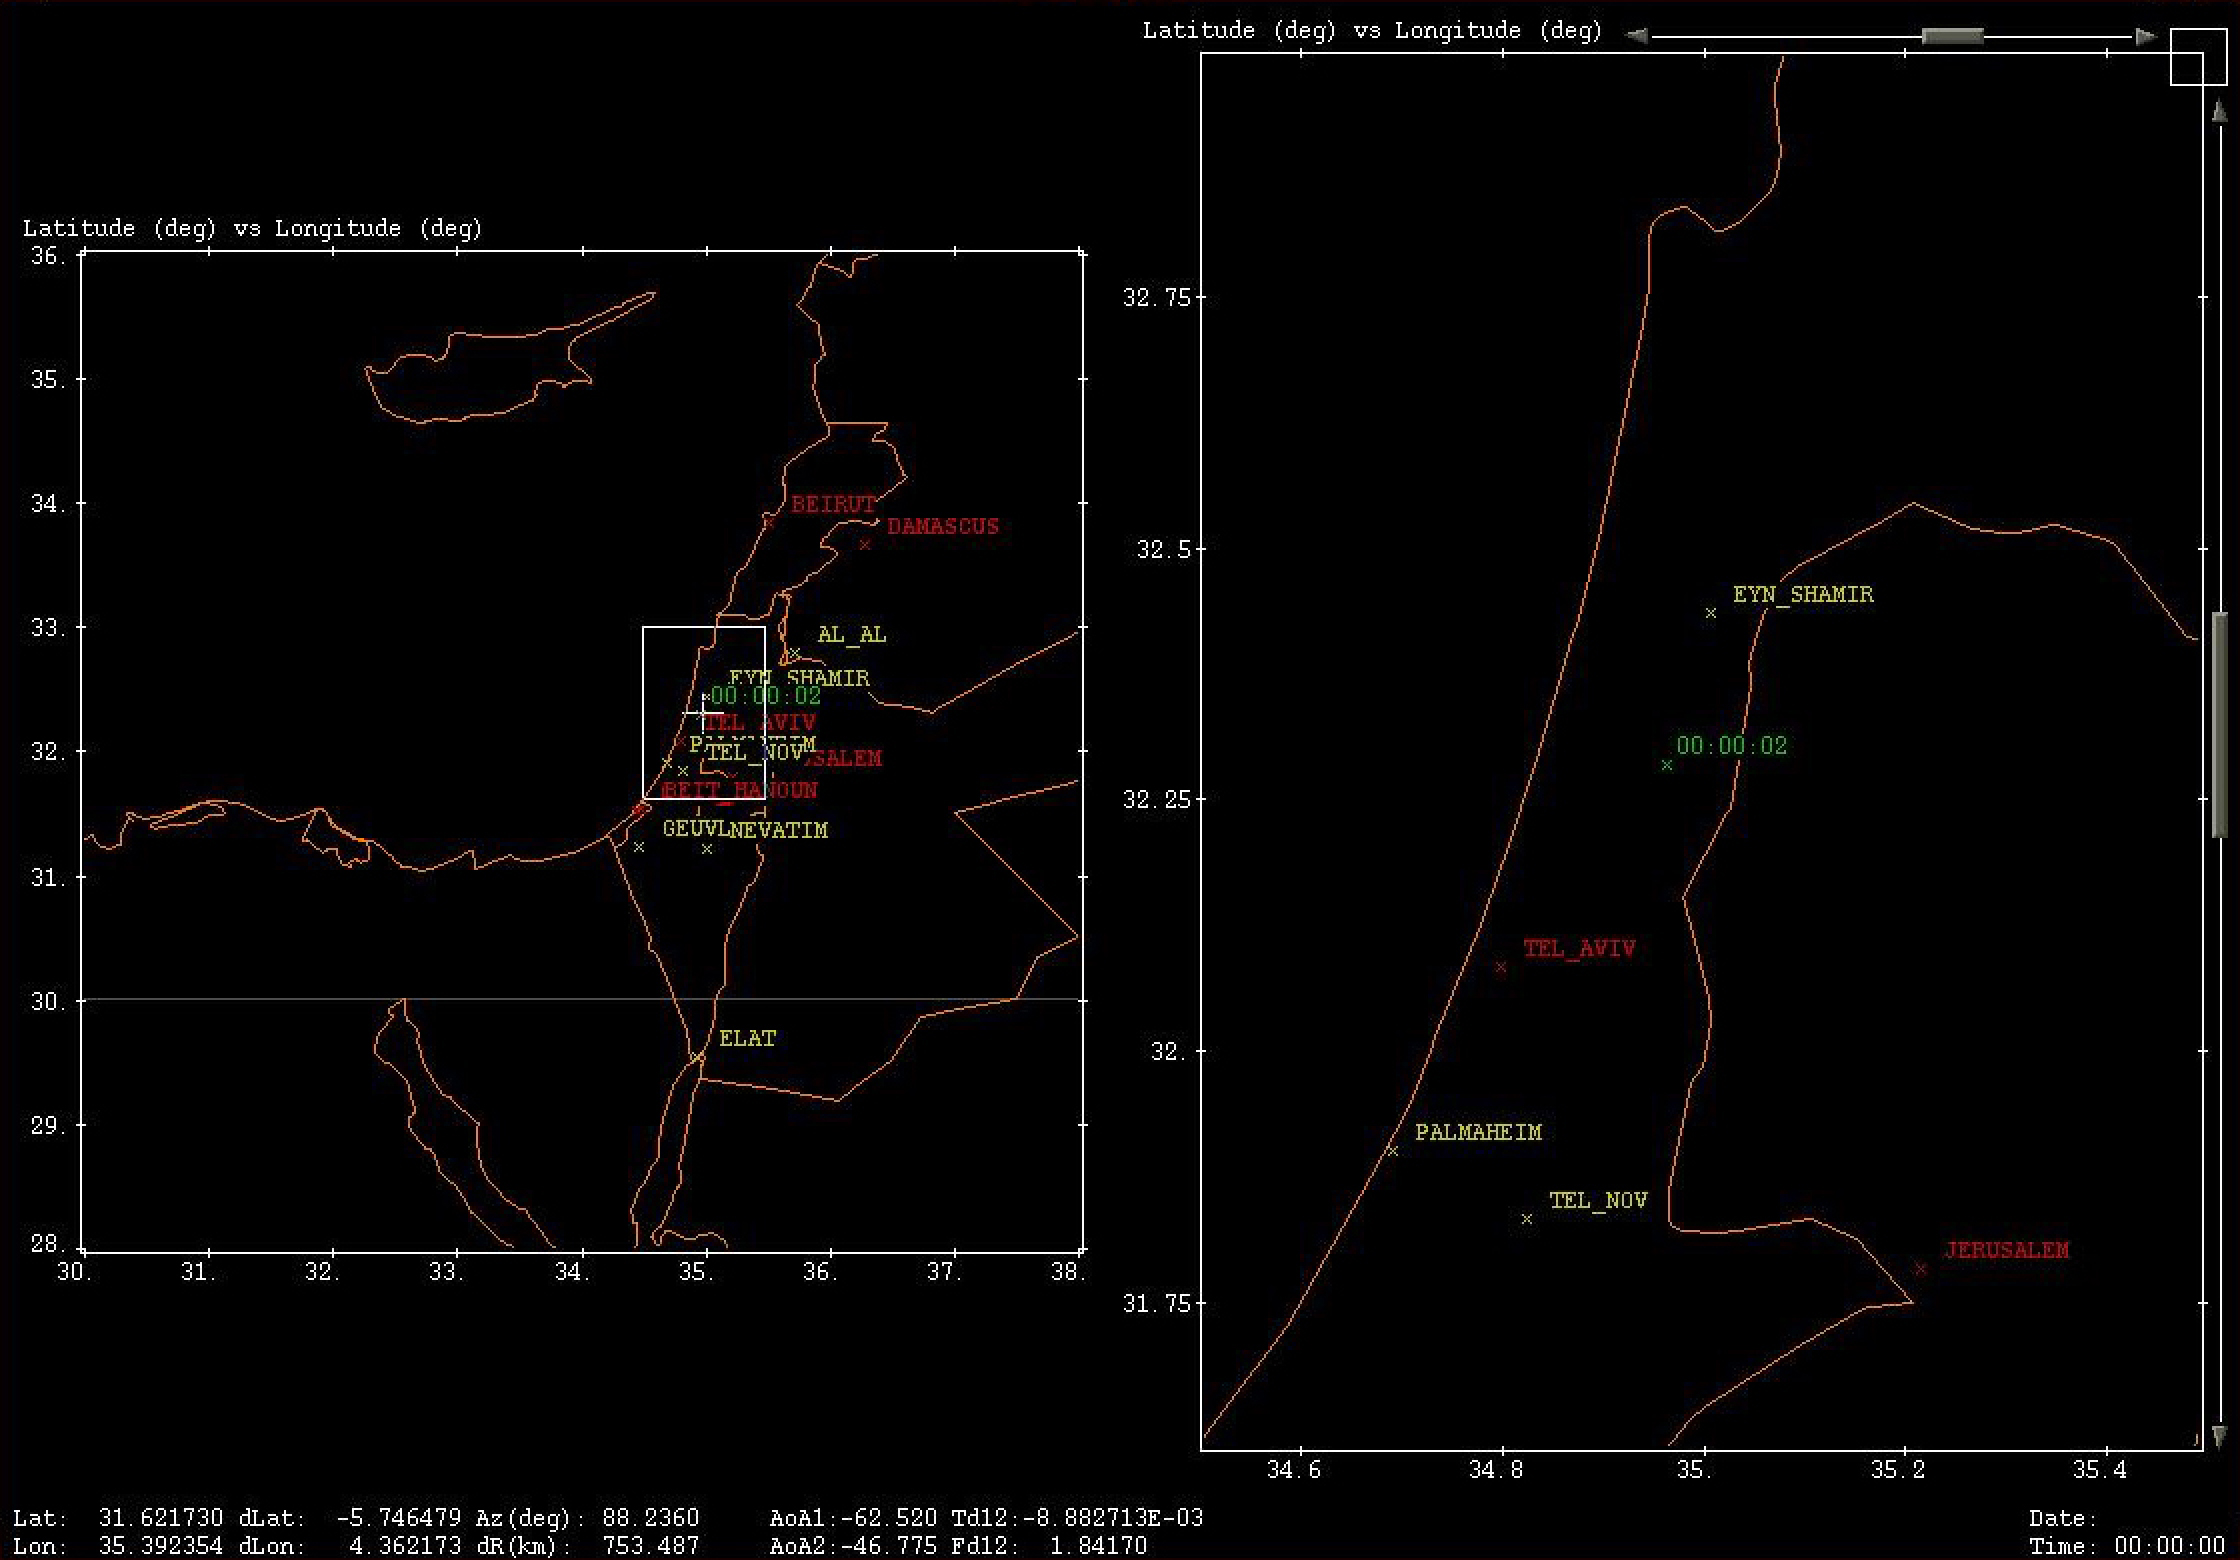Click the ELAT marker on overview map
Image resolution: width=2240 pixels, height=1560 pixels.
[x=696, y=1057]
